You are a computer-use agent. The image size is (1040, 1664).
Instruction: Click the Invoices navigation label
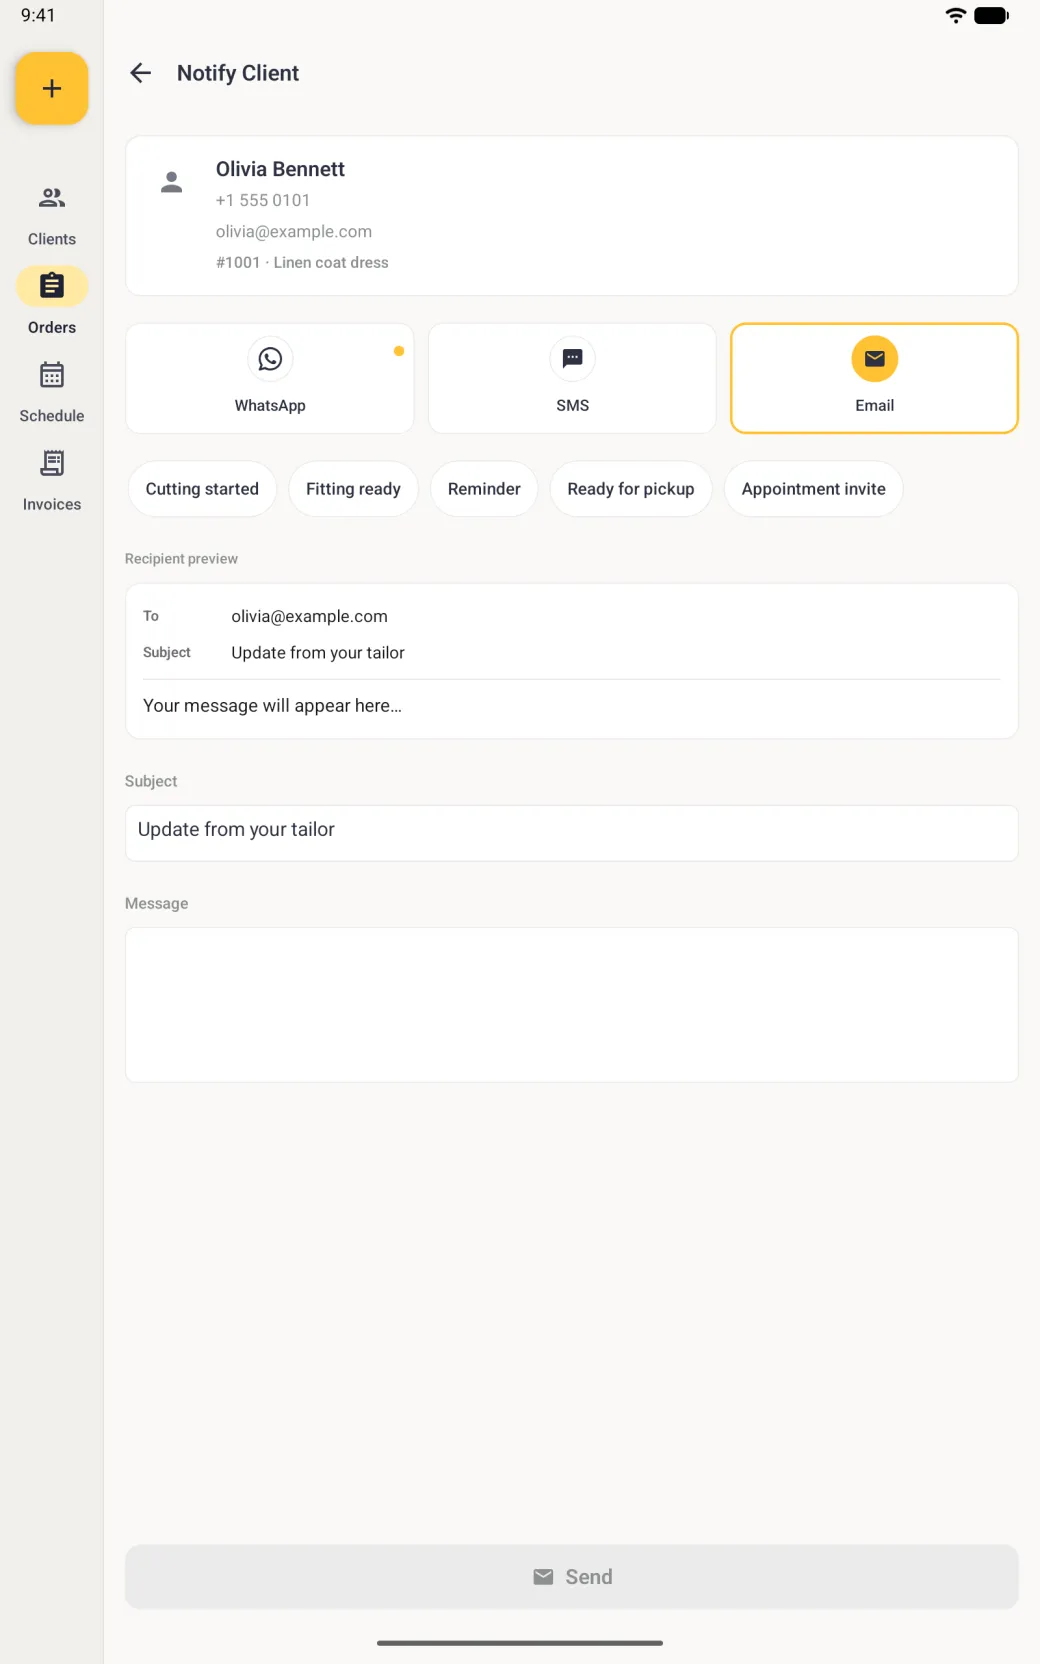click(x=52, y=504)
